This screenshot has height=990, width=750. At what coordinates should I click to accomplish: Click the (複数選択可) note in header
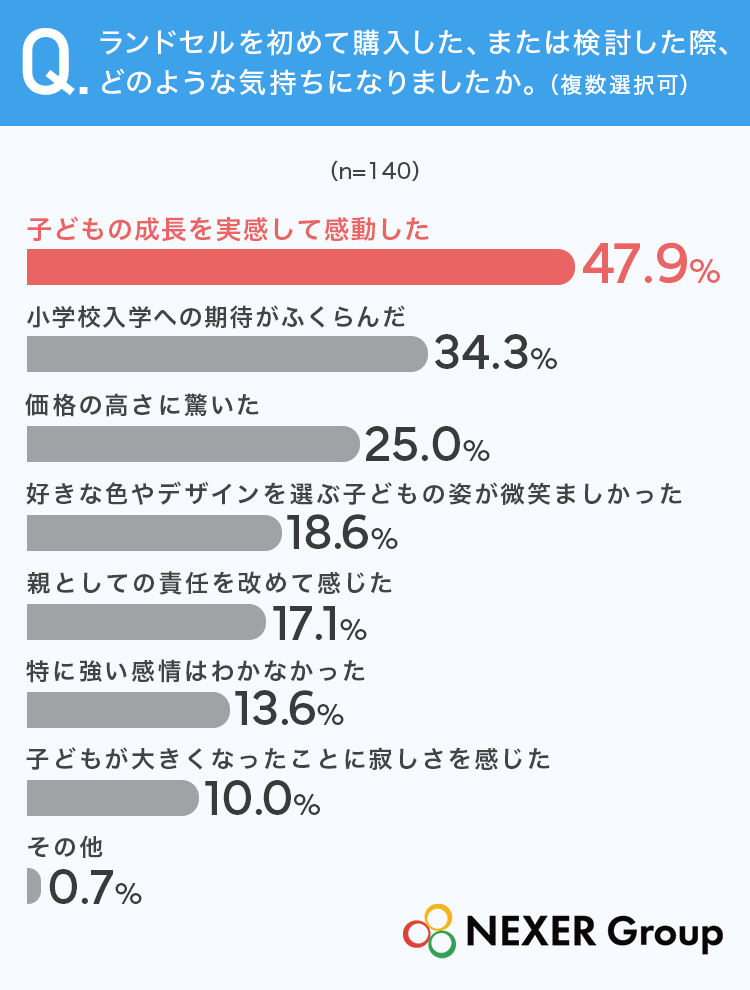click(619, 84)
